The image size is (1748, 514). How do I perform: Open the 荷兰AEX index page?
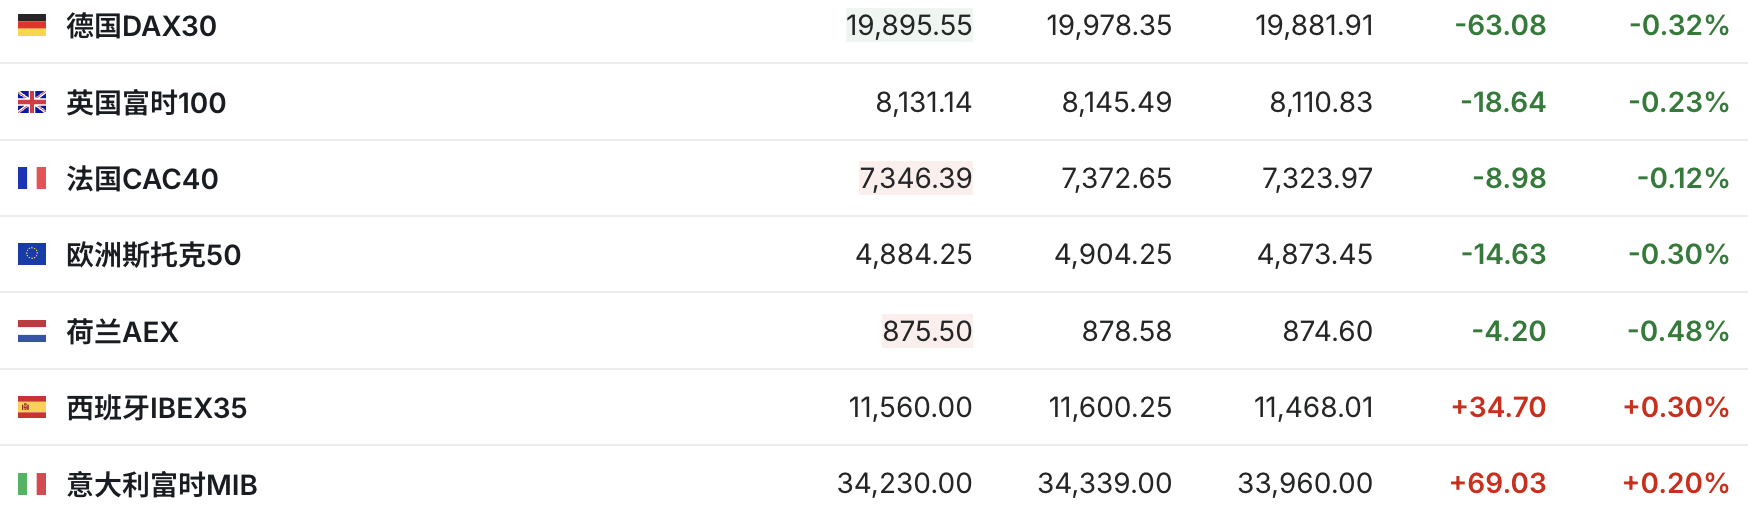coord(122,331)
